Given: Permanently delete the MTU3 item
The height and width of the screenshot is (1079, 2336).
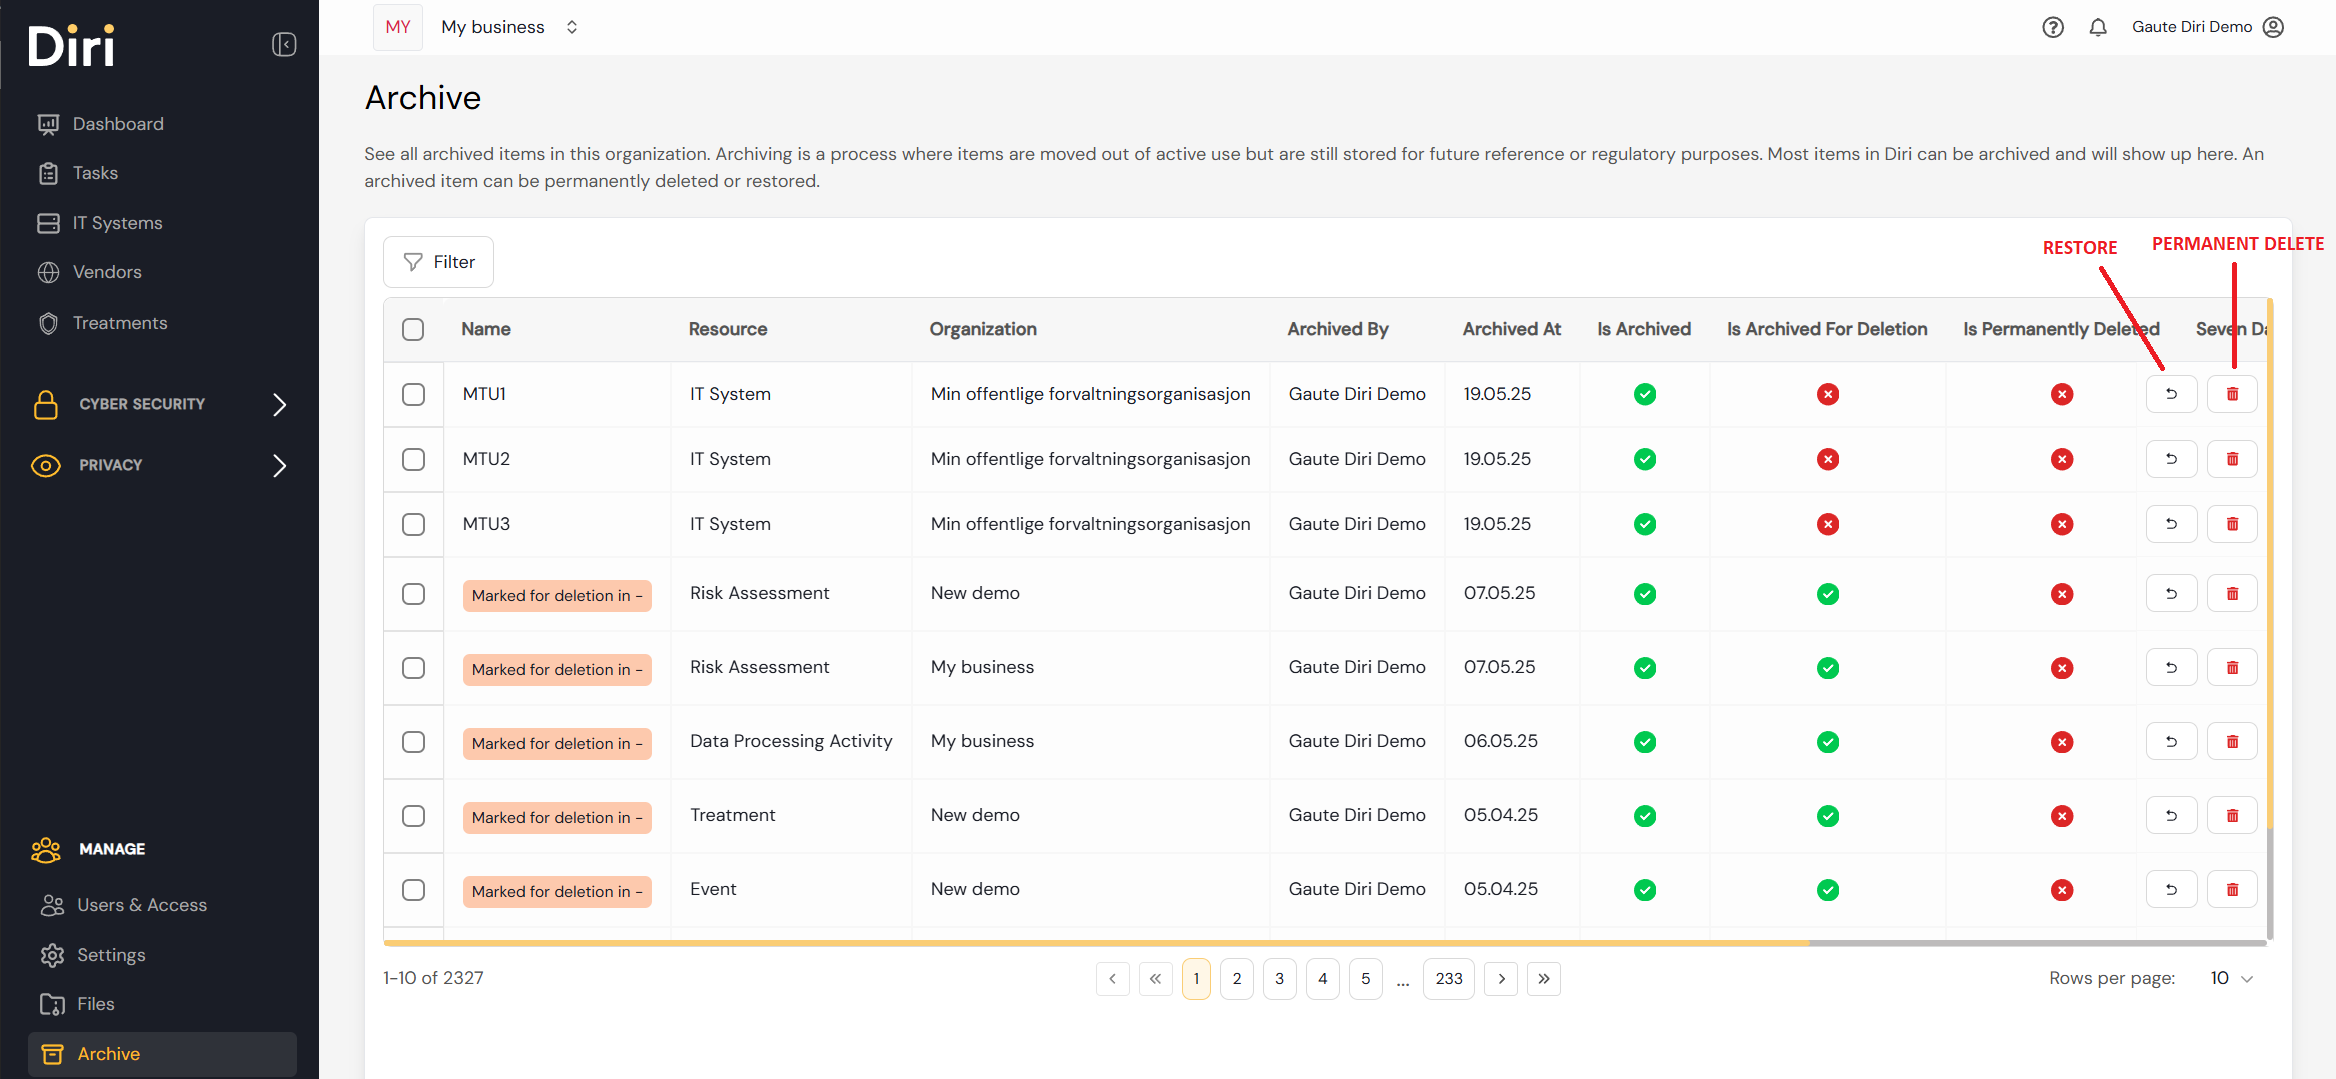Looking at the screenshot, I should coord(2232,524).
